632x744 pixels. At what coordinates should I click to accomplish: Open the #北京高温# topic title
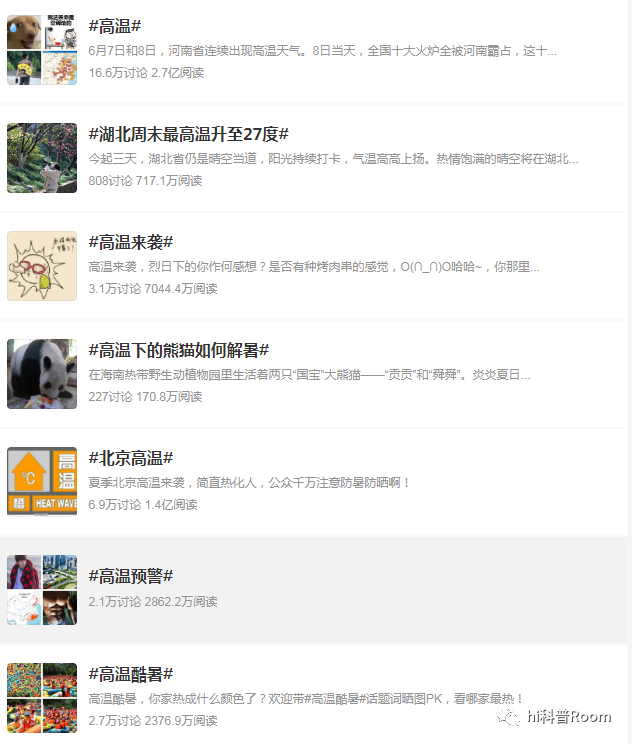tap(130, 458)
